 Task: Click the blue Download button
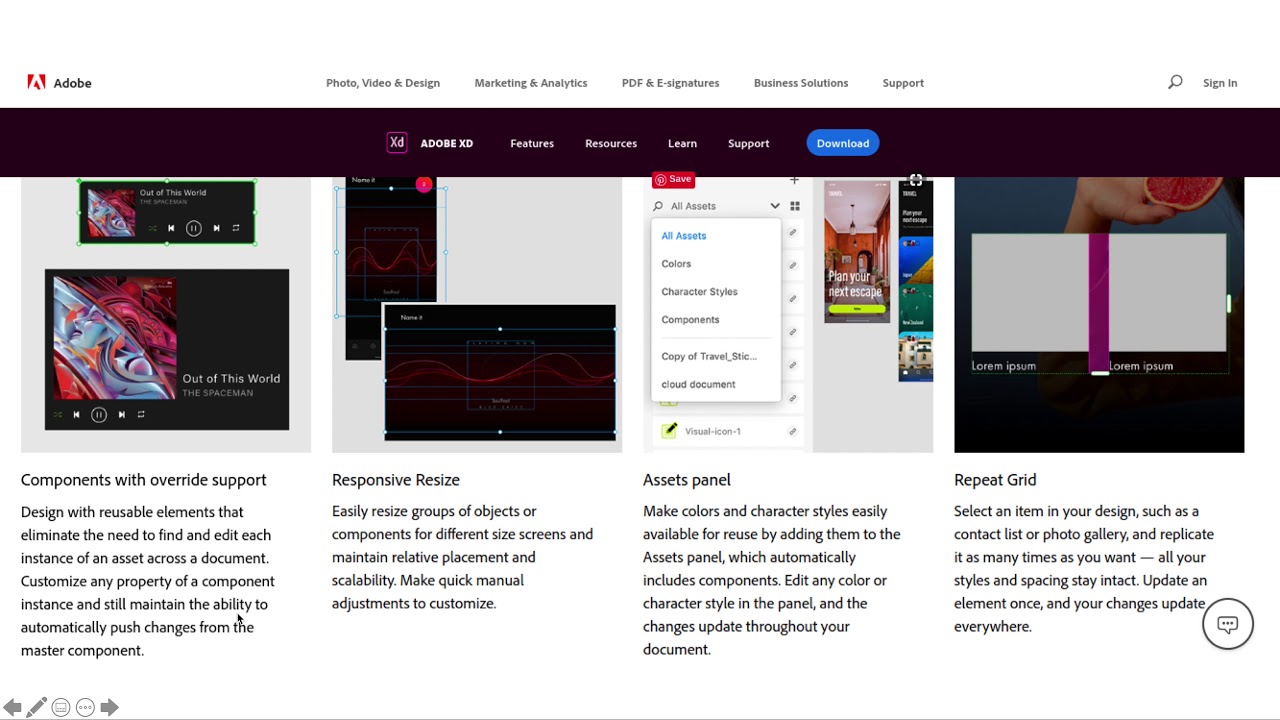[x=843, y=143]
